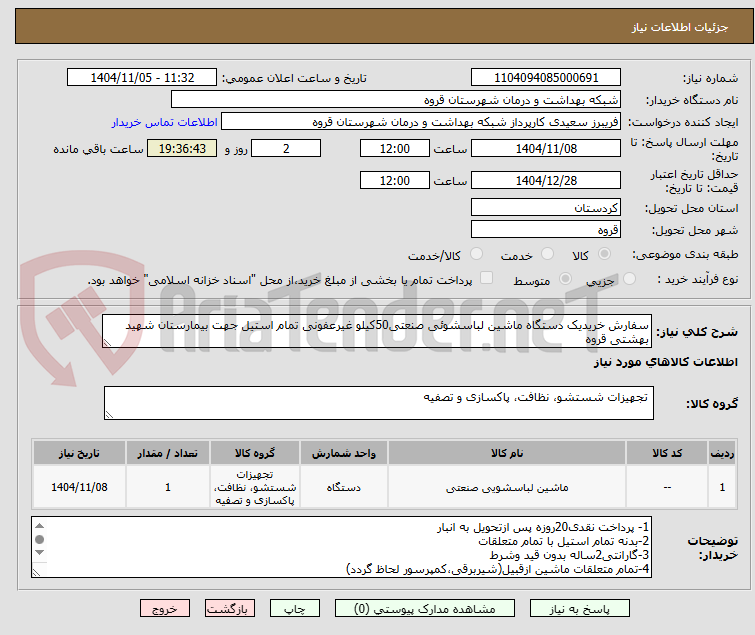This screenshot has width=755, height=635.
Task: Click the delivery city قروه field
Action: (x=546, y=229)
